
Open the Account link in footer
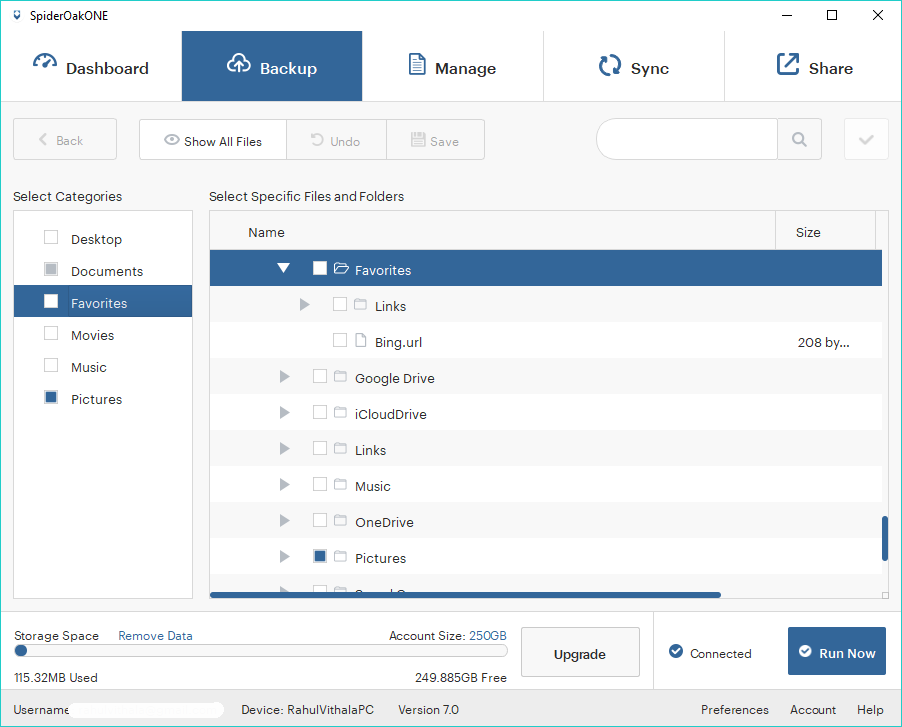[x=813, y=710]
